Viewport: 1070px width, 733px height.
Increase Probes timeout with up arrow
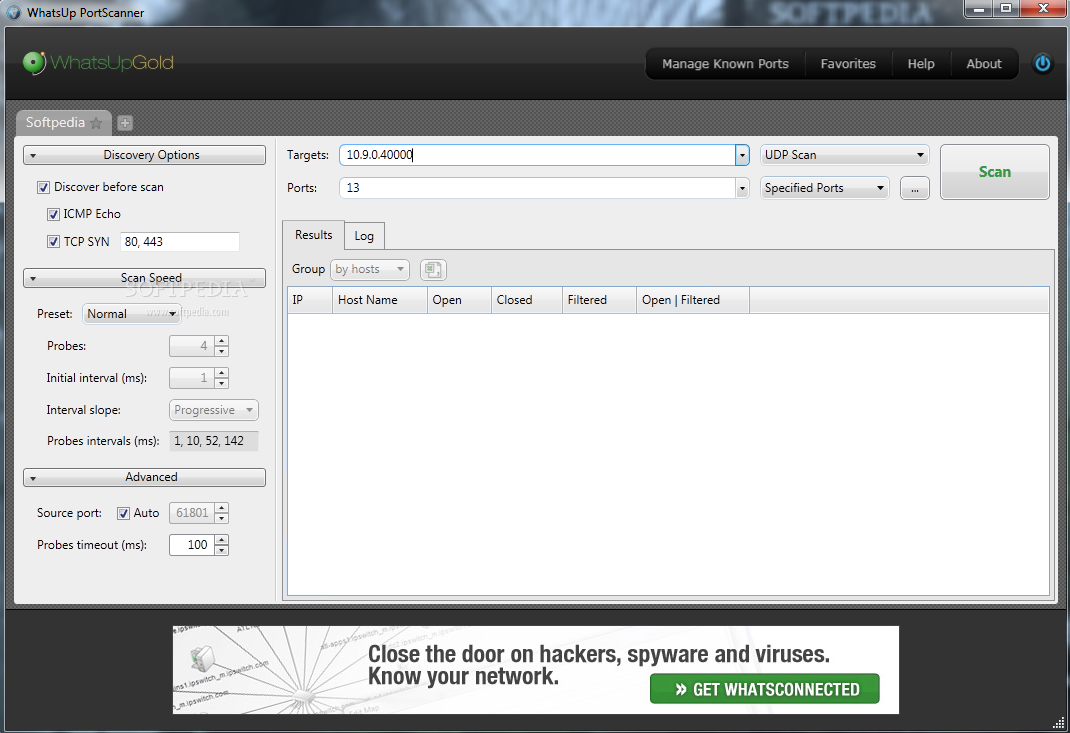click(221, 540)
